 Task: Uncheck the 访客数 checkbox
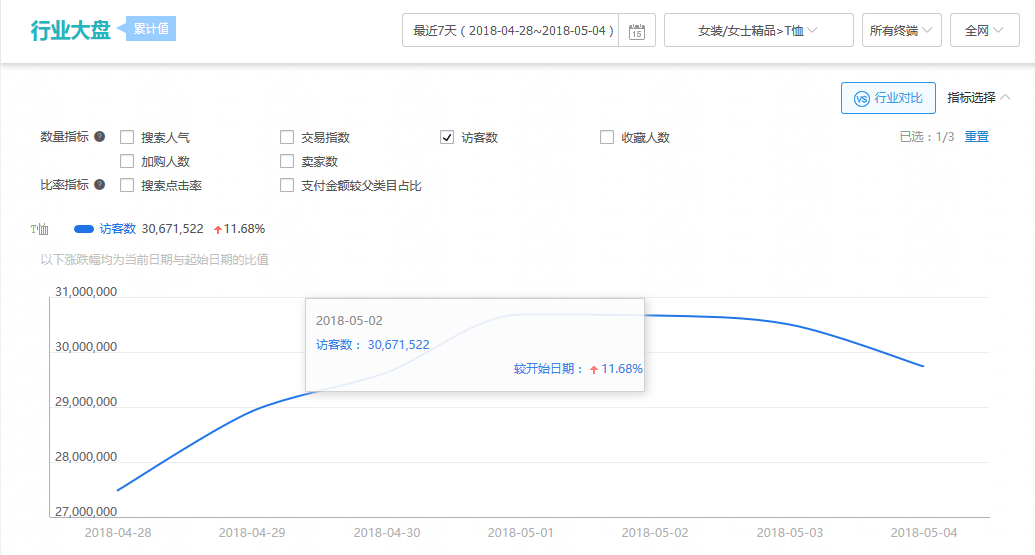point(447,137)
